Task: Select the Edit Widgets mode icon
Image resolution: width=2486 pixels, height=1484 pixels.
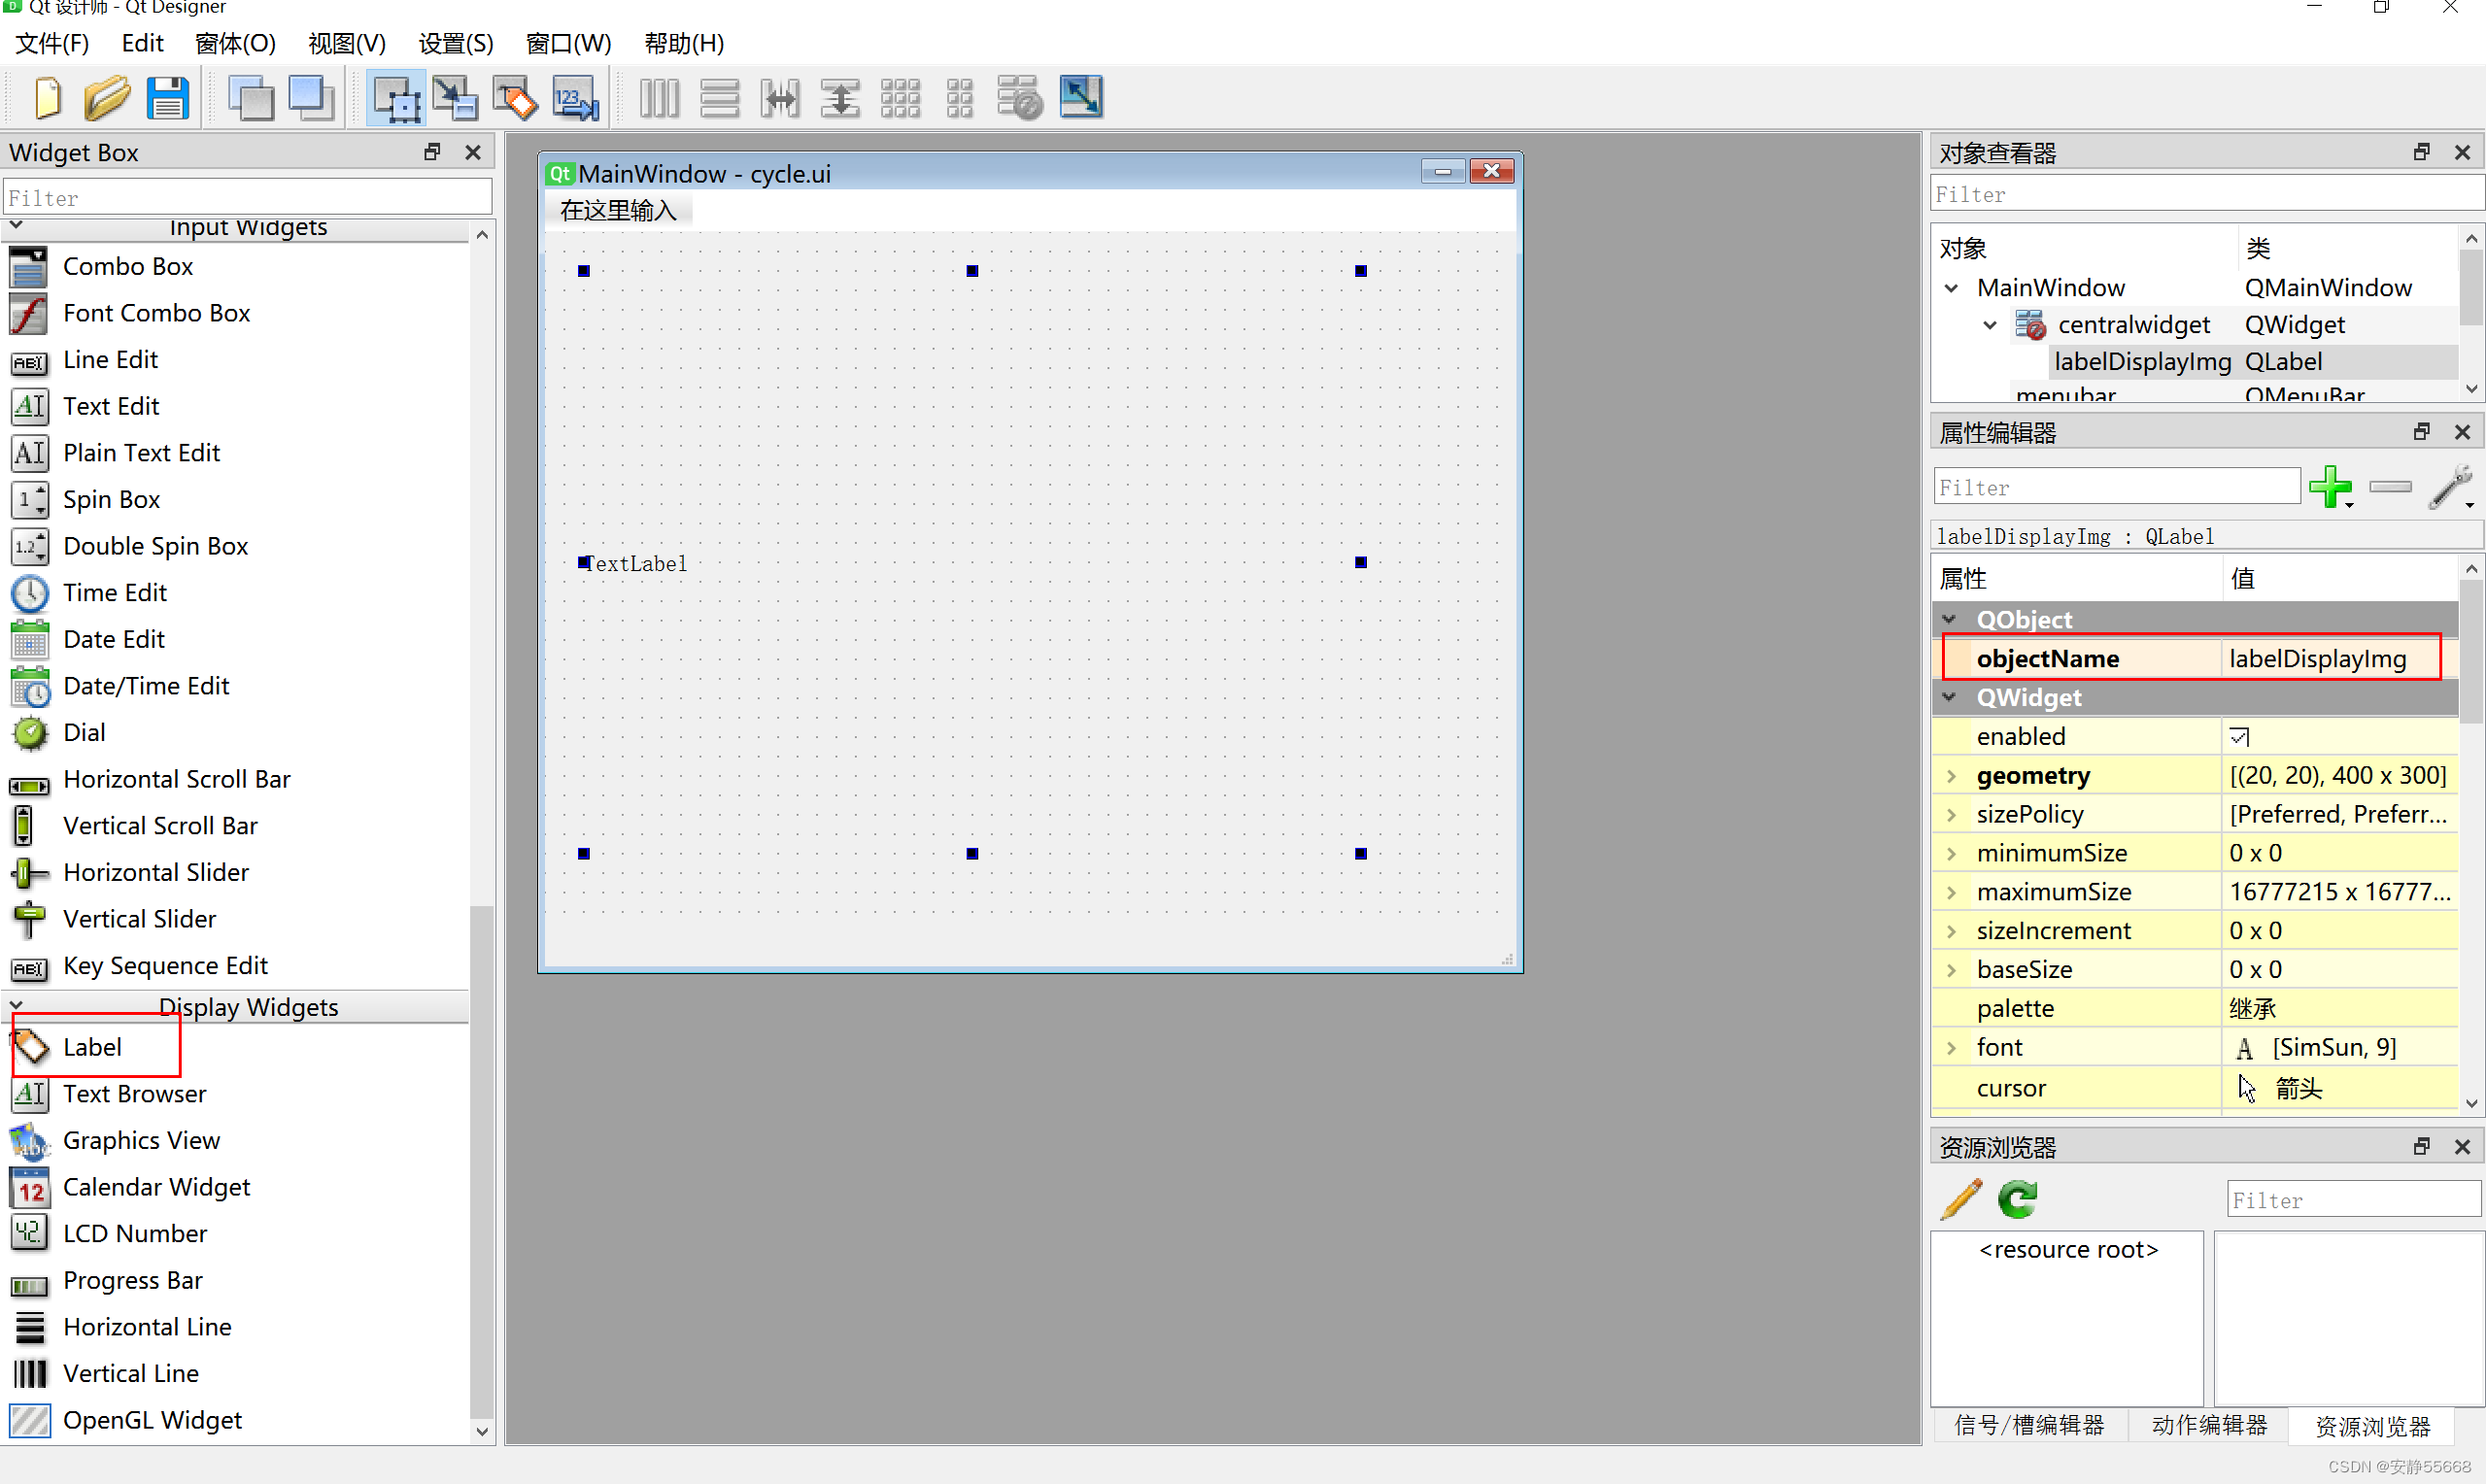Action: tap(396, 98)
